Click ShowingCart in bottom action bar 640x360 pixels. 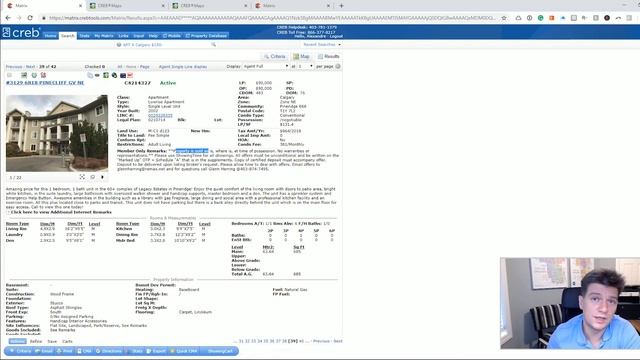pos(220,351)
